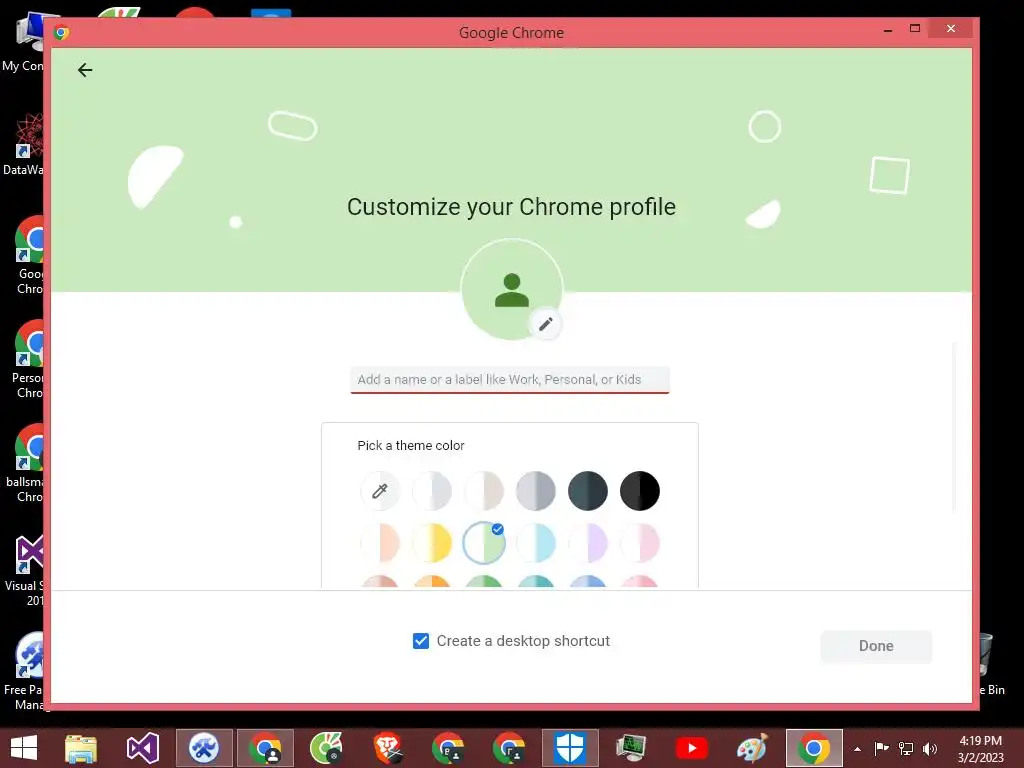This screenshot has height=768, width=1024.
Task: Pick the dark slate theme color
Action: [588, 491]
